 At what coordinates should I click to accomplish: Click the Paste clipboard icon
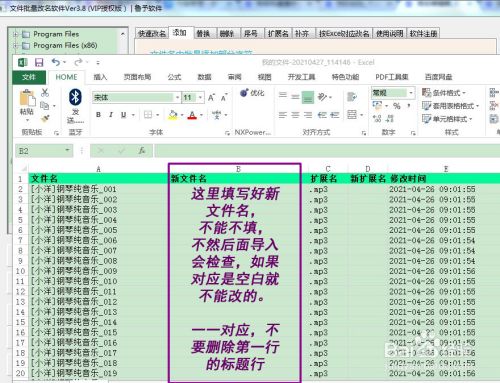[x=27, y=99]
